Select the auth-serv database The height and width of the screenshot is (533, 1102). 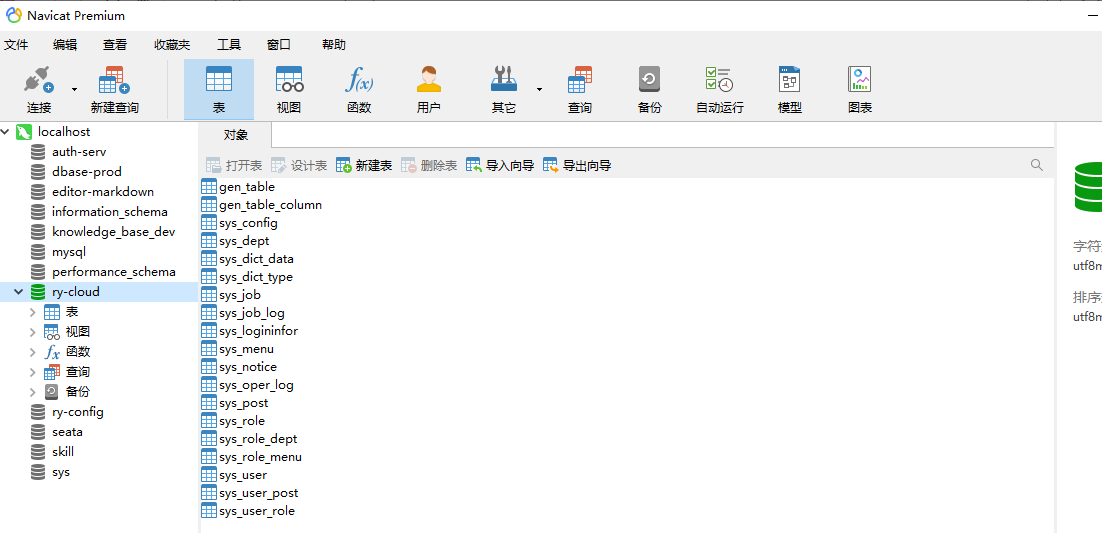pos(79,152)
